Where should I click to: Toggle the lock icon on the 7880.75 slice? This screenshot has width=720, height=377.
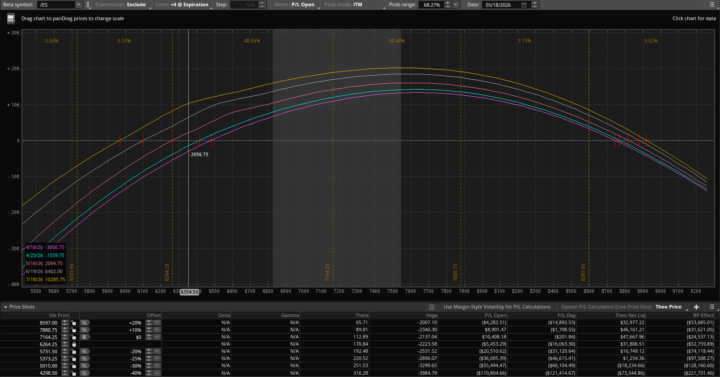click(x=74, y=330)
